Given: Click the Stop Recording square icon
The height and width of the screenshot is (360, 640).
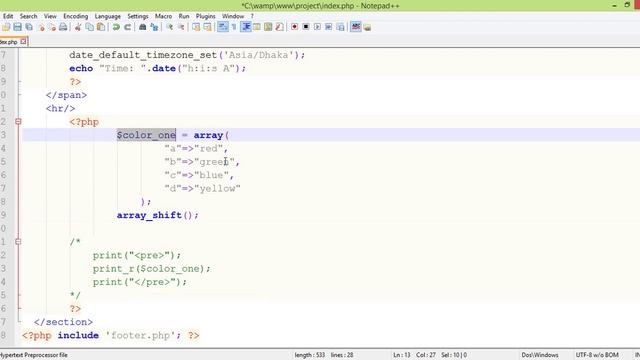Looking at the screenshot, I should (x=306, y=27).
